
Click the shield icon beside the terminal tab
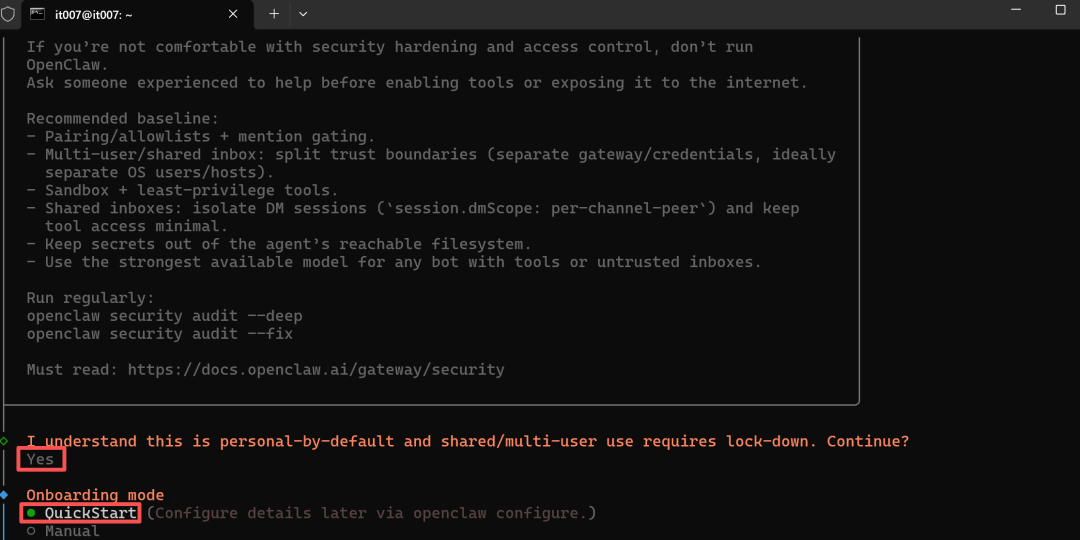[x=7, y=14]
